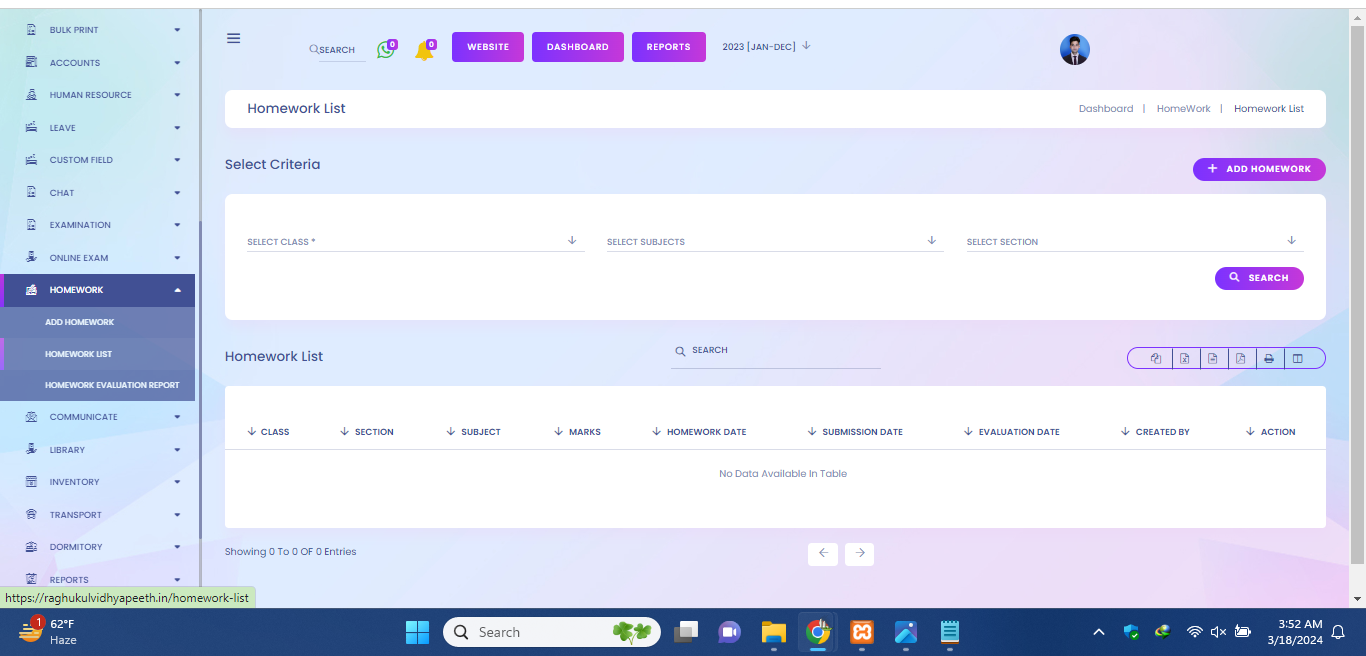This screenshot has height=656, width=1366.
Task: Sort table by Submission Date column
Action: click(861, 432)
